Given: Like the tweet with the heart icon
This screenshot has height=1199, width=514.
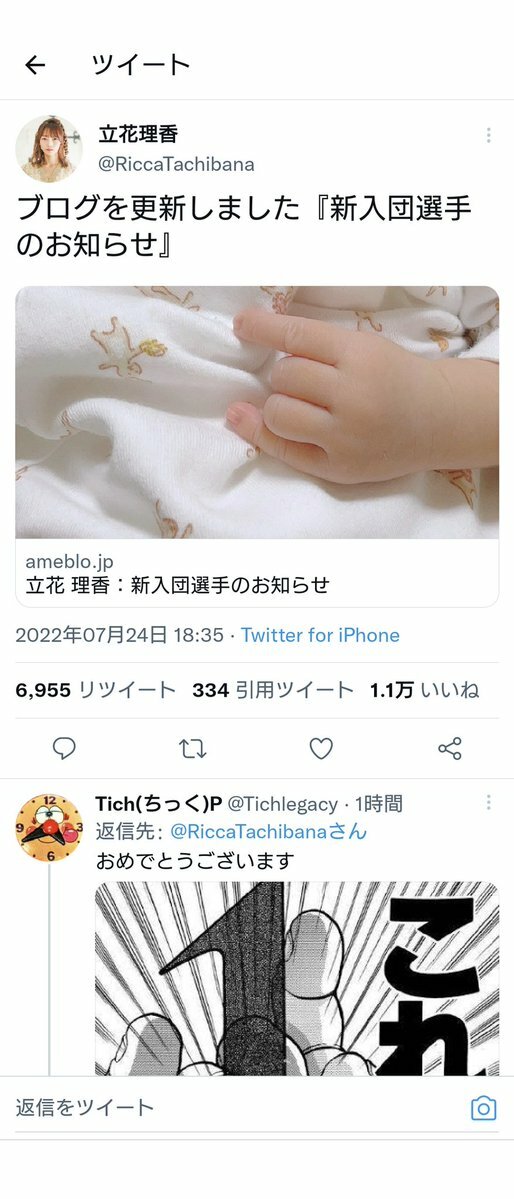Looking at the screenshot, I should [321, 749].
